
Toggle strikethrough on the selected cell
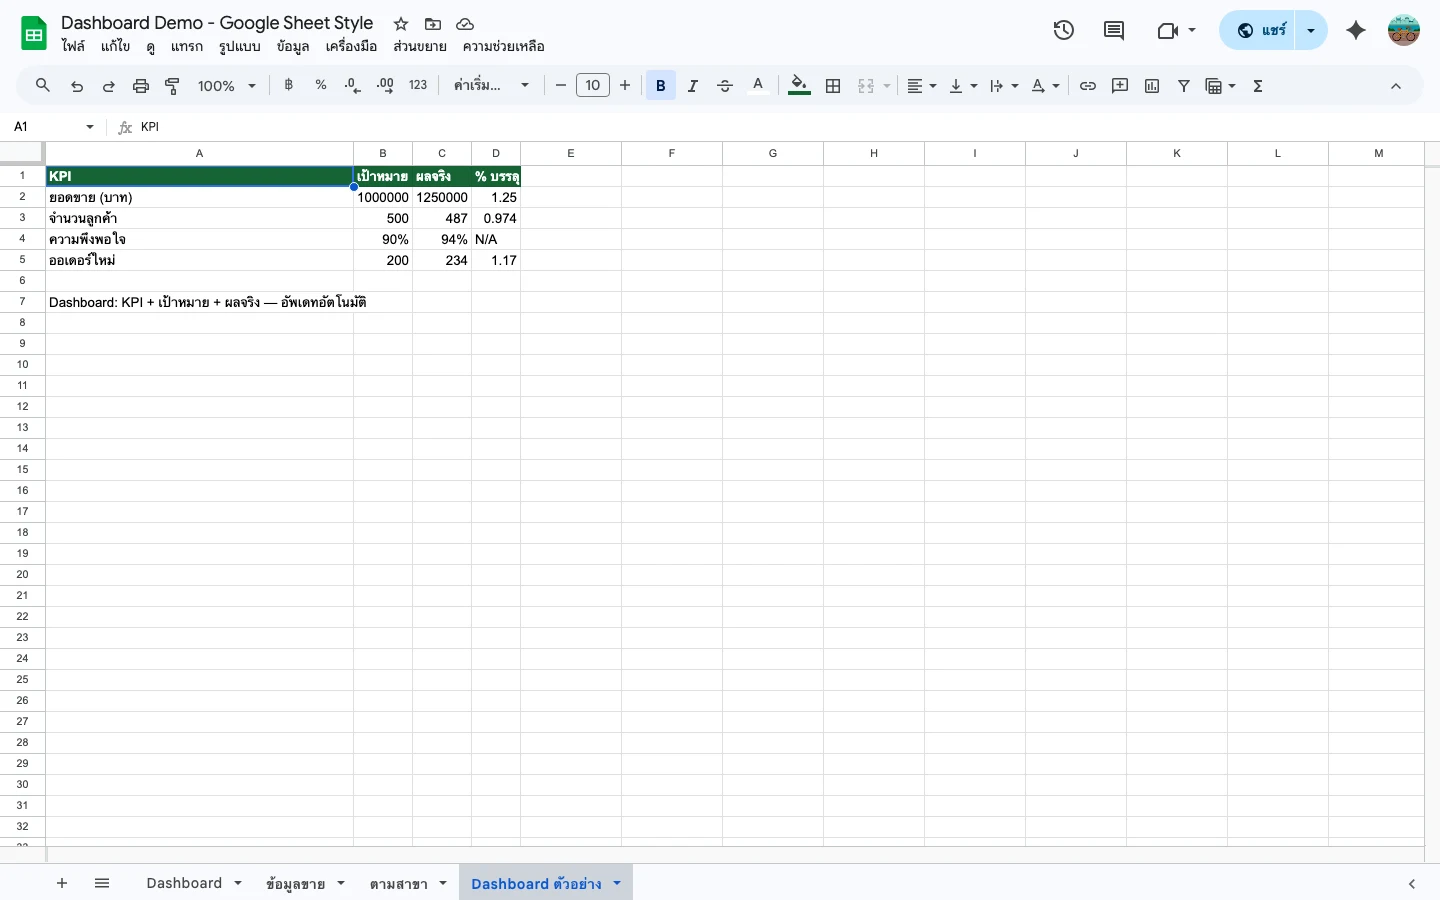point(725,85)
